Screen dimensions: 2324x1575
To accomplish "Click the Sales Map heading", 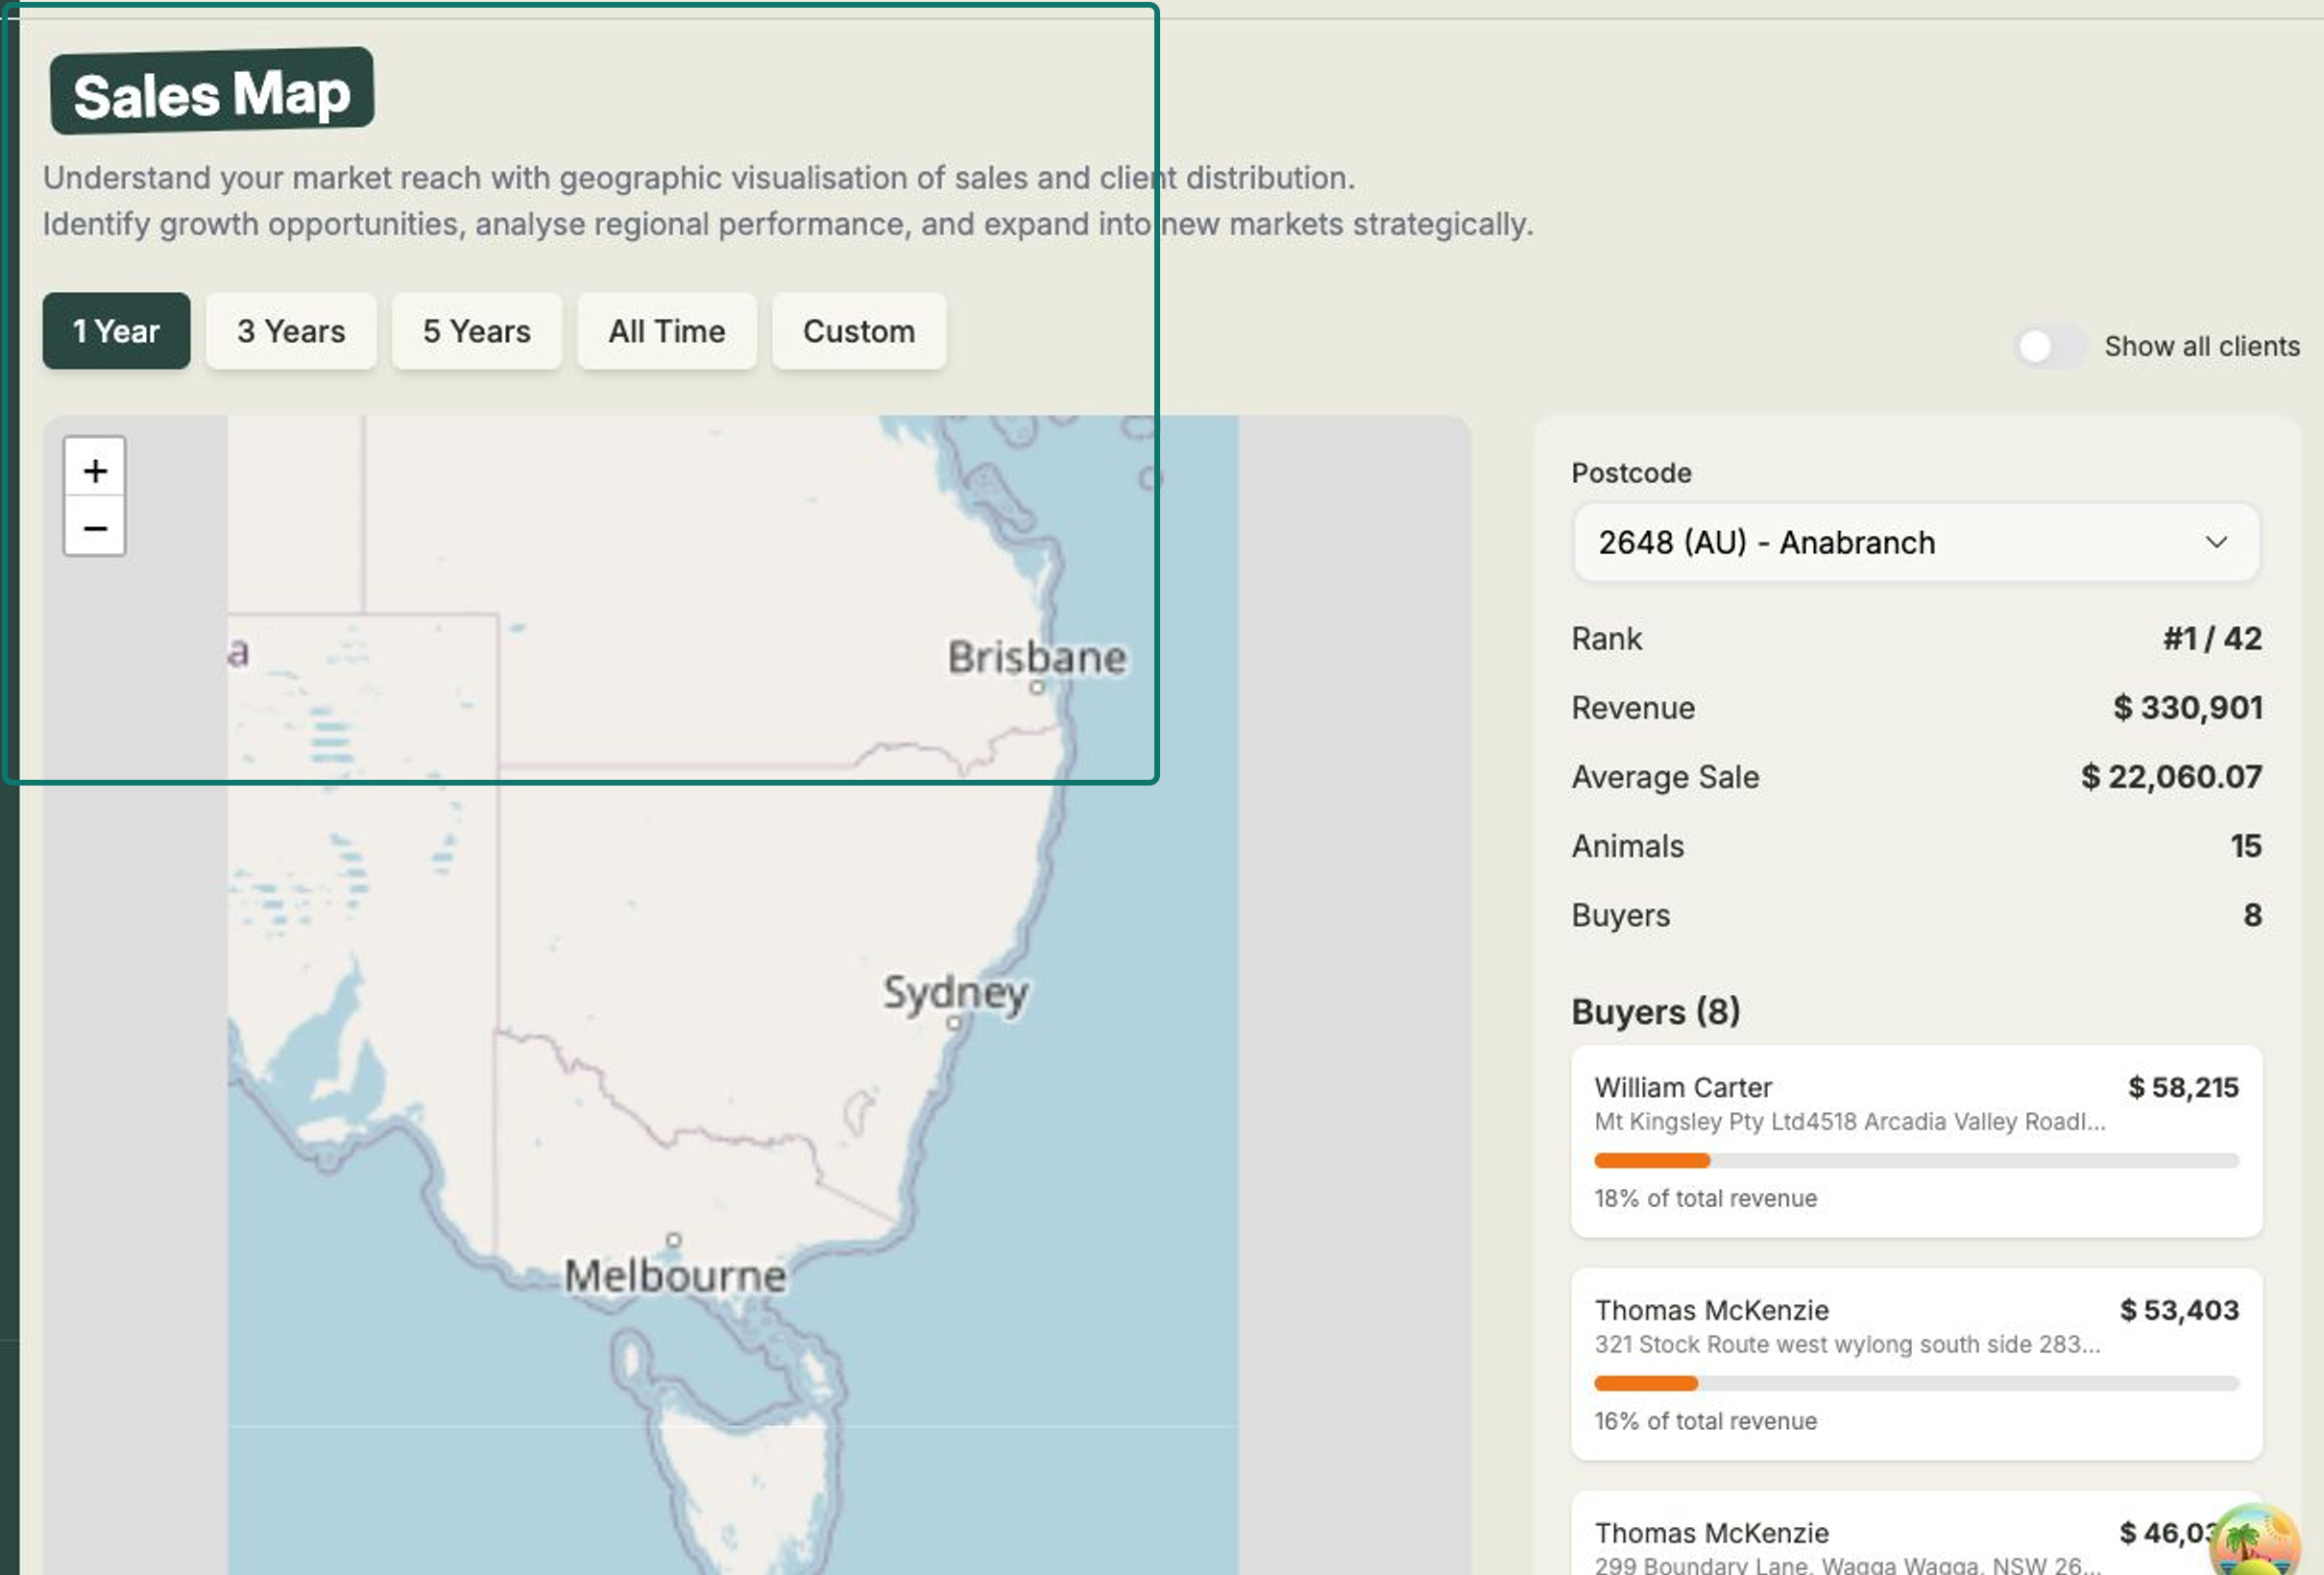I will (x=212, y=94).
